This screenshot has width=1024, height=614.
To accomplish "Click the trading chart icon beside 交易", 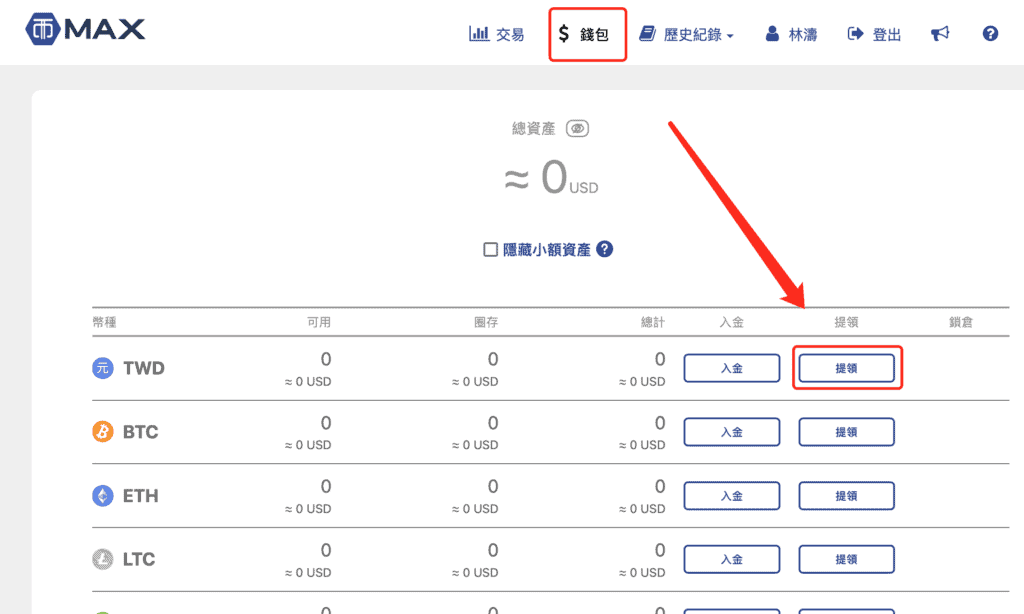I will pyautogui.click(x=479, y=33).
